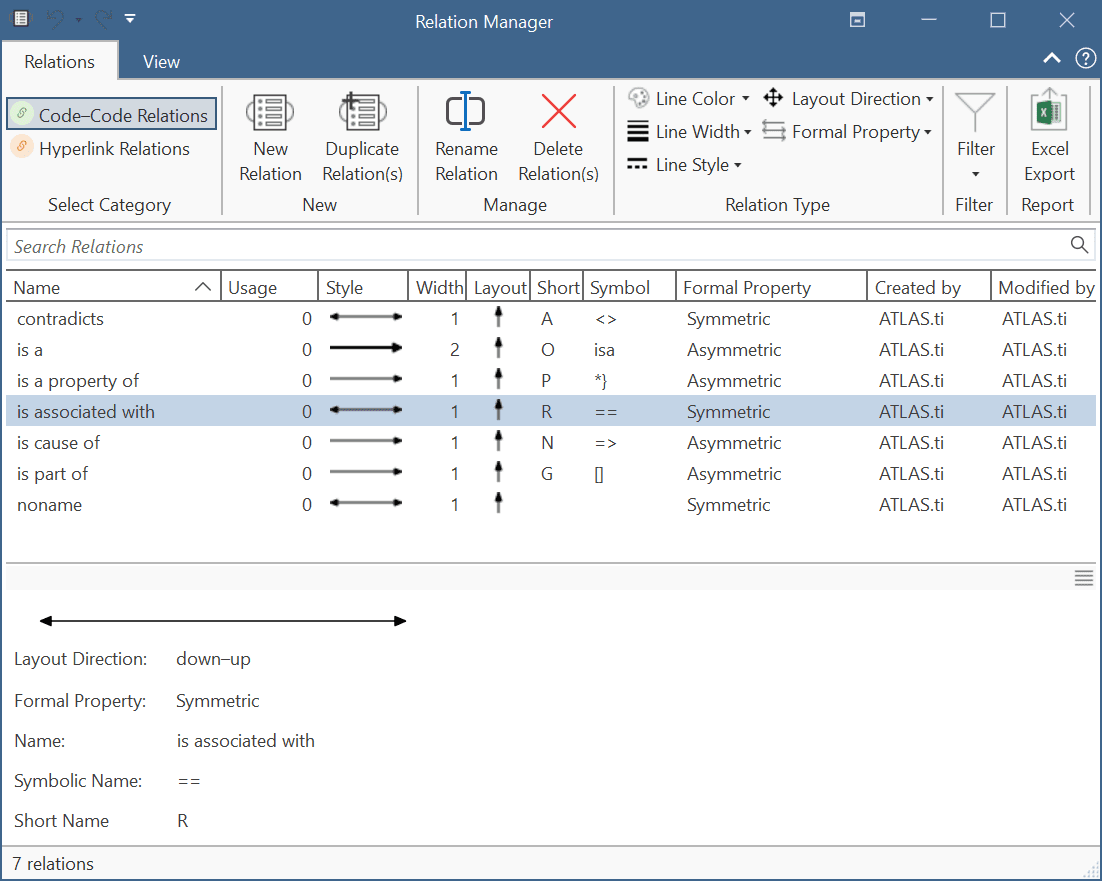
Task: Open the quick access toolbar customize arrow
Action: 130,19
